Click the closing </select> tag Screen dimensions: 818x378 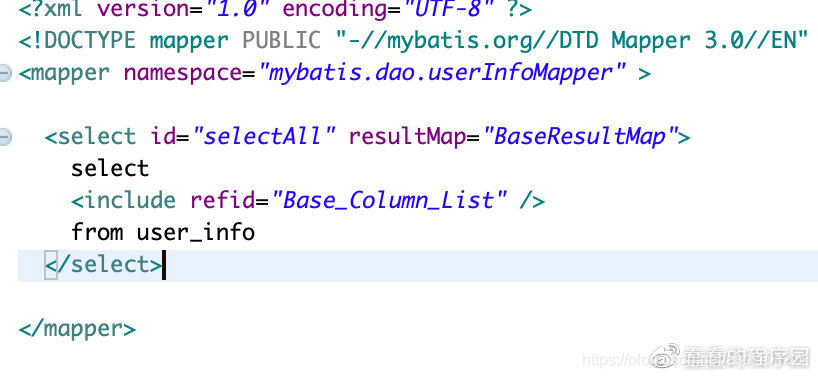coord(104,265)
